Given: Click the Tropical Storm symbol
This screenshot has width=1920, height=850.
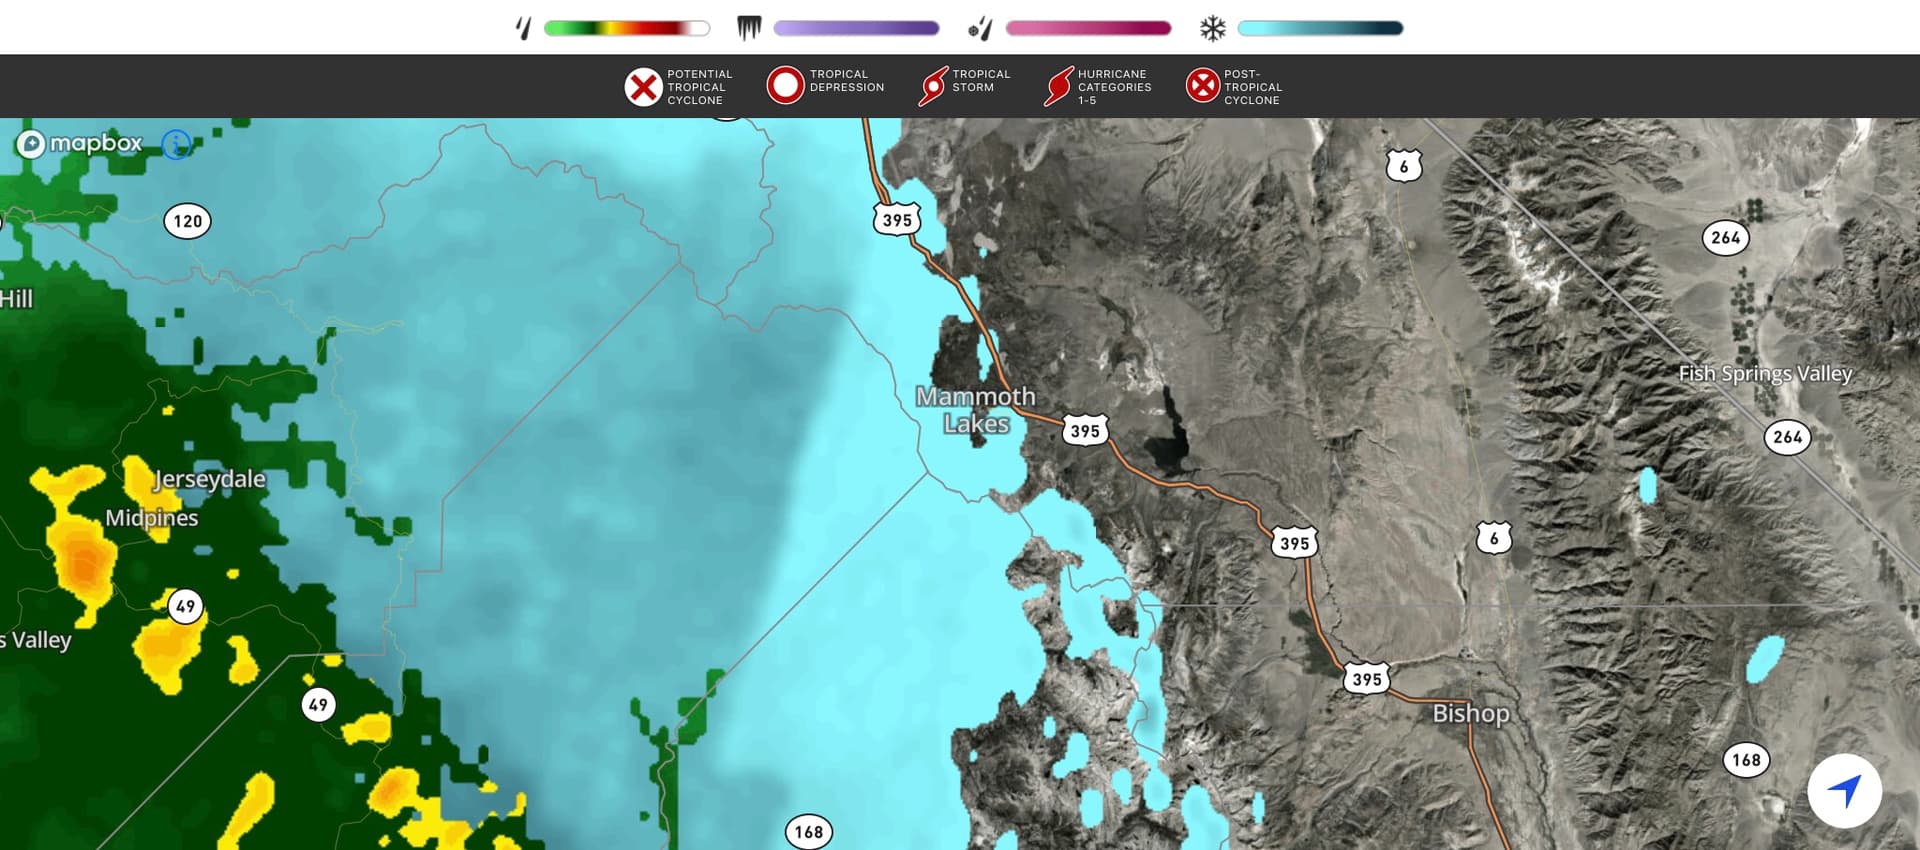Looking at the screenshot, I should [x=932, y=87].
